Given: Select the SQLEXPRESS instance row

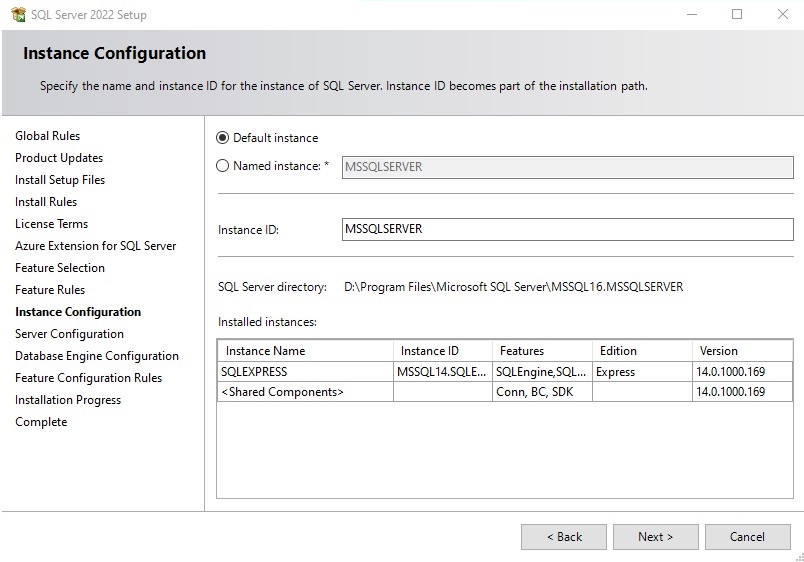Looking at the screenshot, I should pos(254,372).
